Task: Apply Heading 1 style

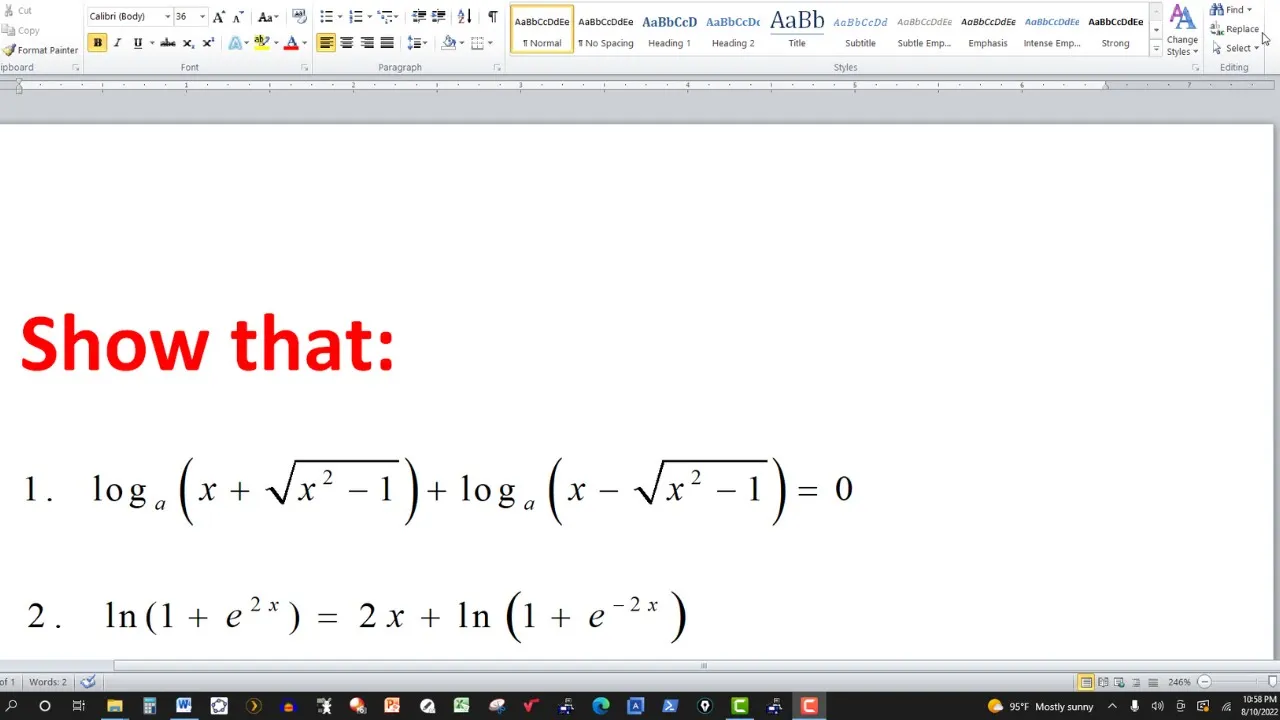Action: pyautogui.click(x=669, y=29)
